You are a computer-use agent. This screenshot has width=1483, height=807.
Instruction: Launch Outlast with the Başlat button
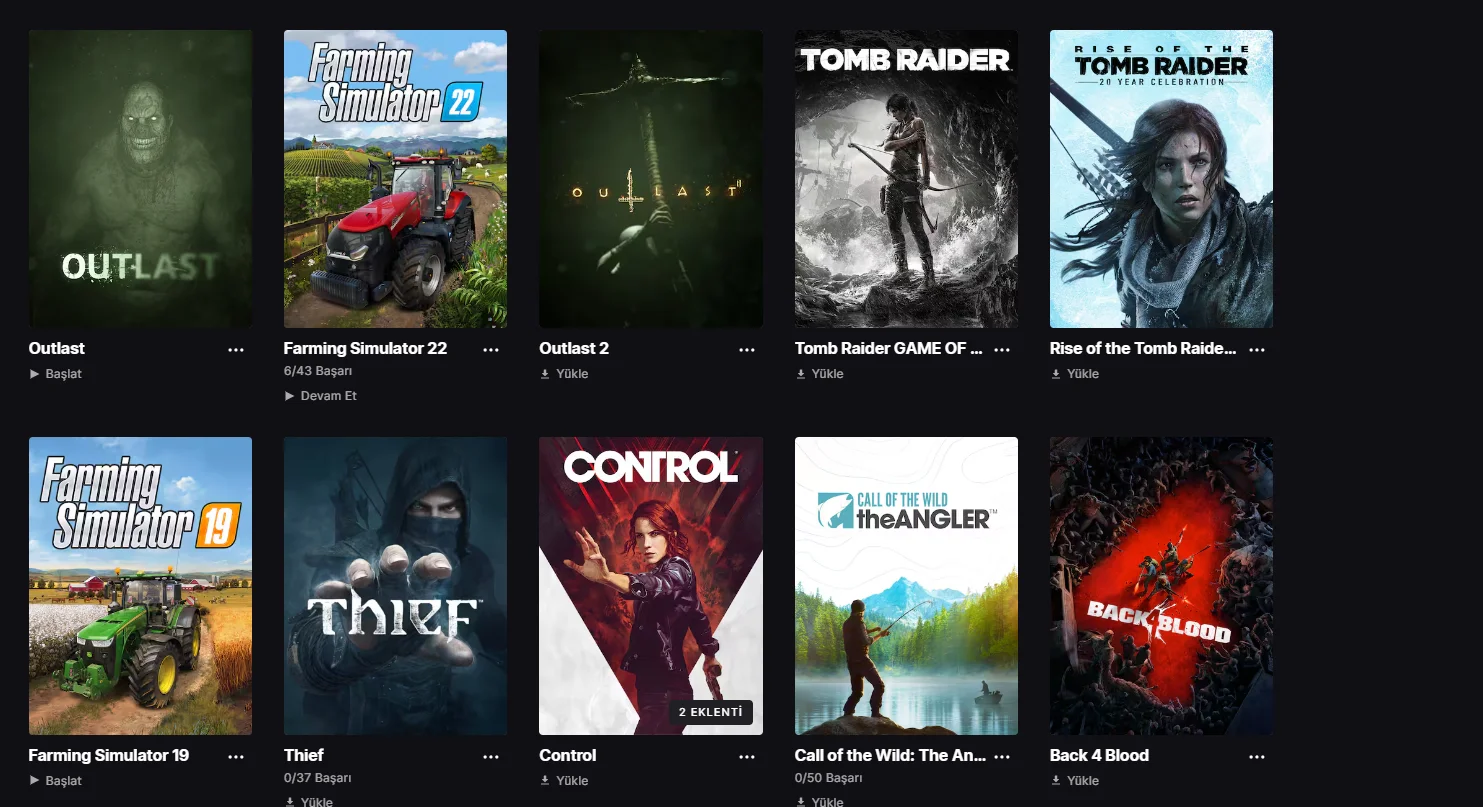click(x=56, y=374)
